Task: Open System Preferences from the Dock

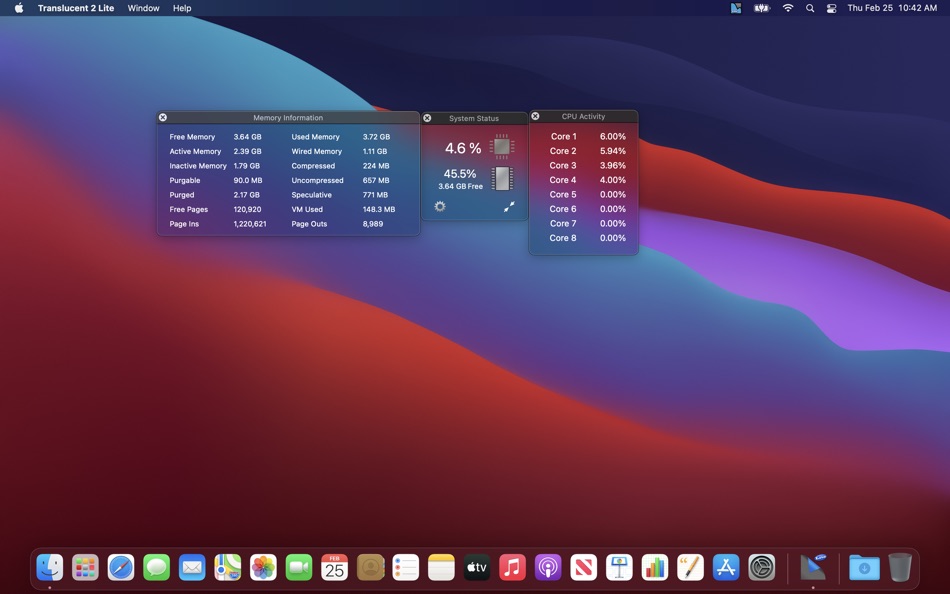Action: point(762,568)
